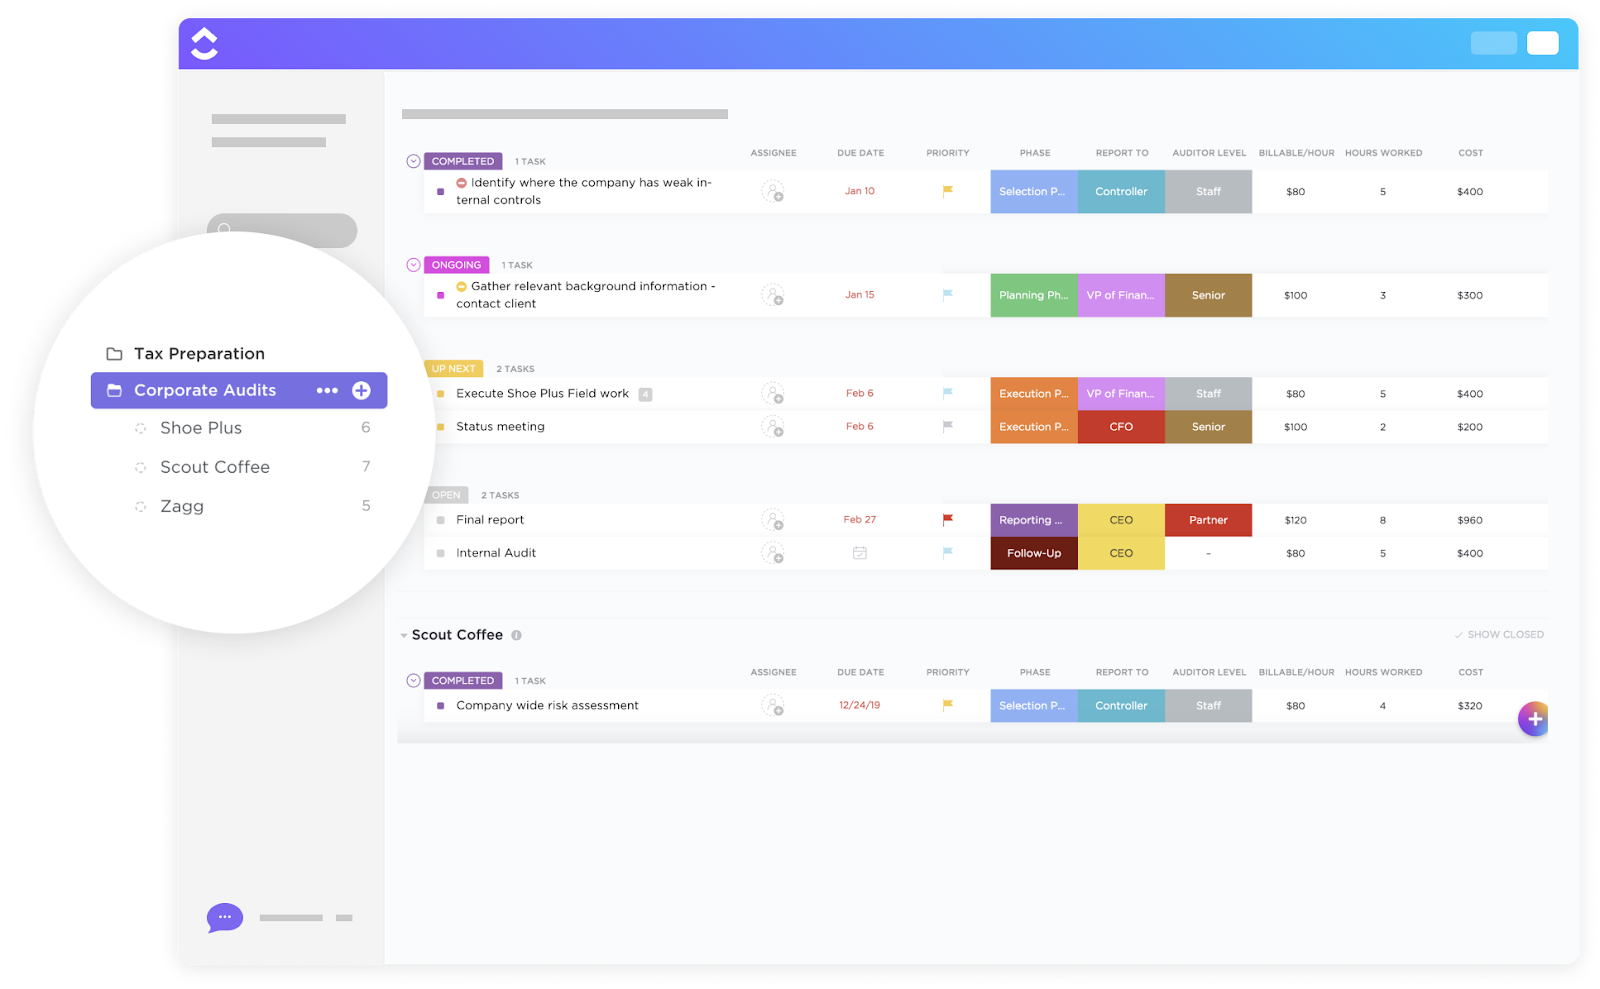Viewport: 1600px width, 989px height.
Task: Click the ClickUp logo in header
Action: tap(204, 43)
